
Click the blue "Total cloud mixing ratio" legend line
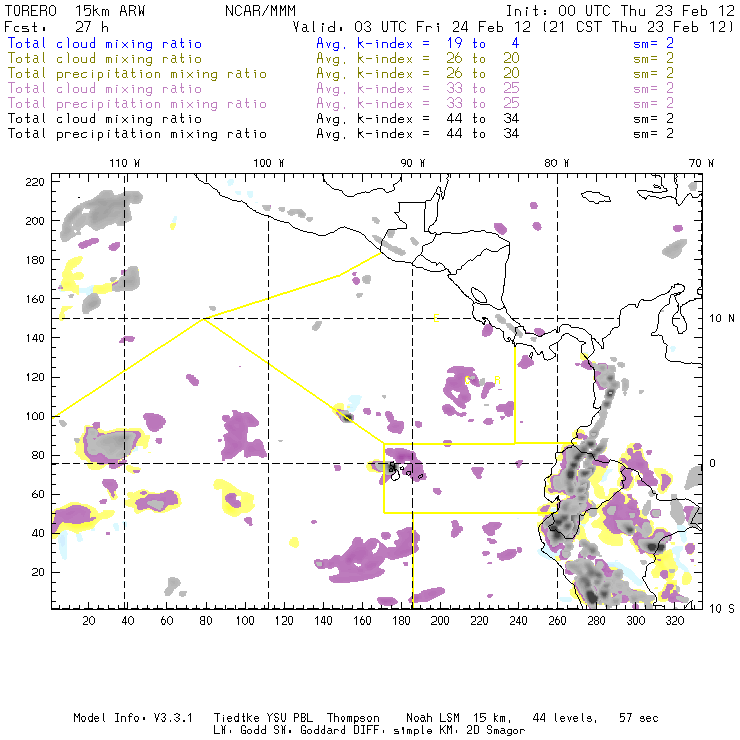(x=105, y=44)
